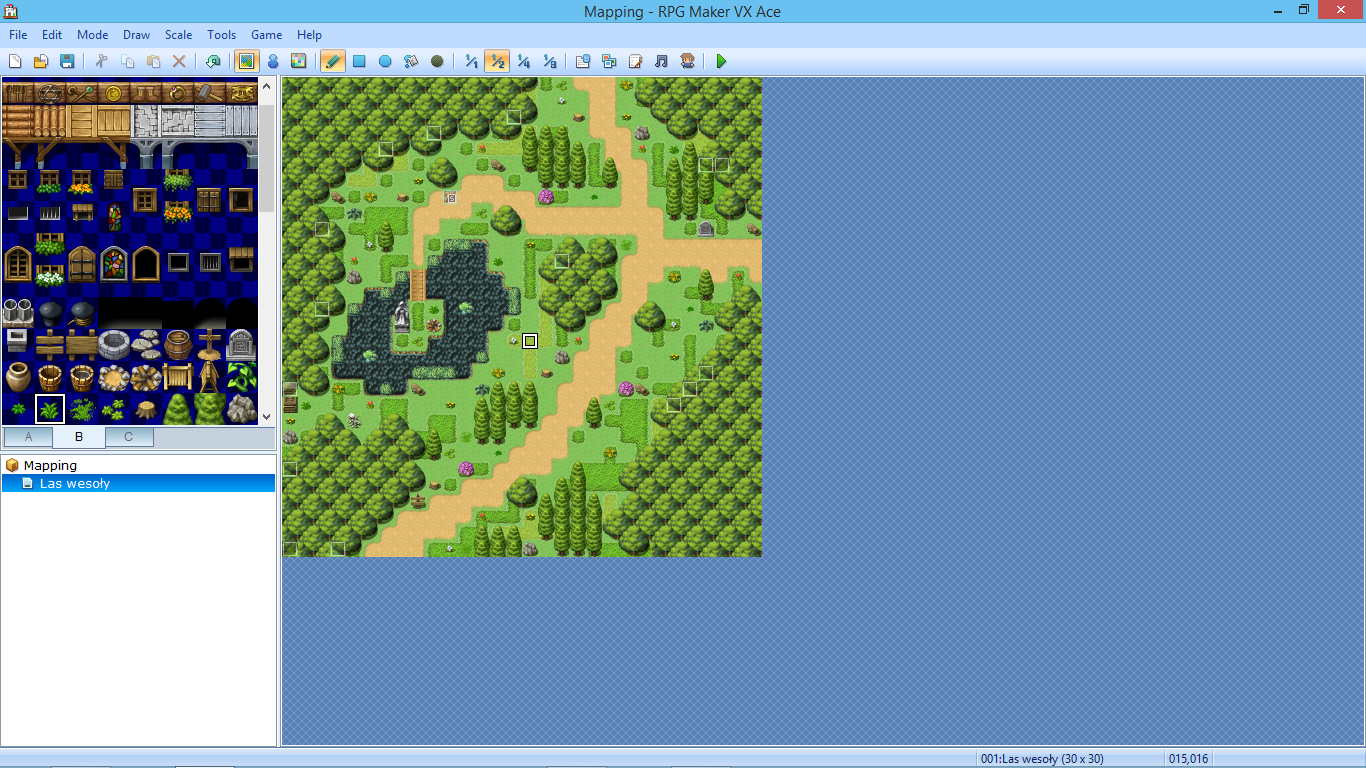Pick the stone well tile in the palette
This screenshot has width=1366, height=768.
click(114, 344)
